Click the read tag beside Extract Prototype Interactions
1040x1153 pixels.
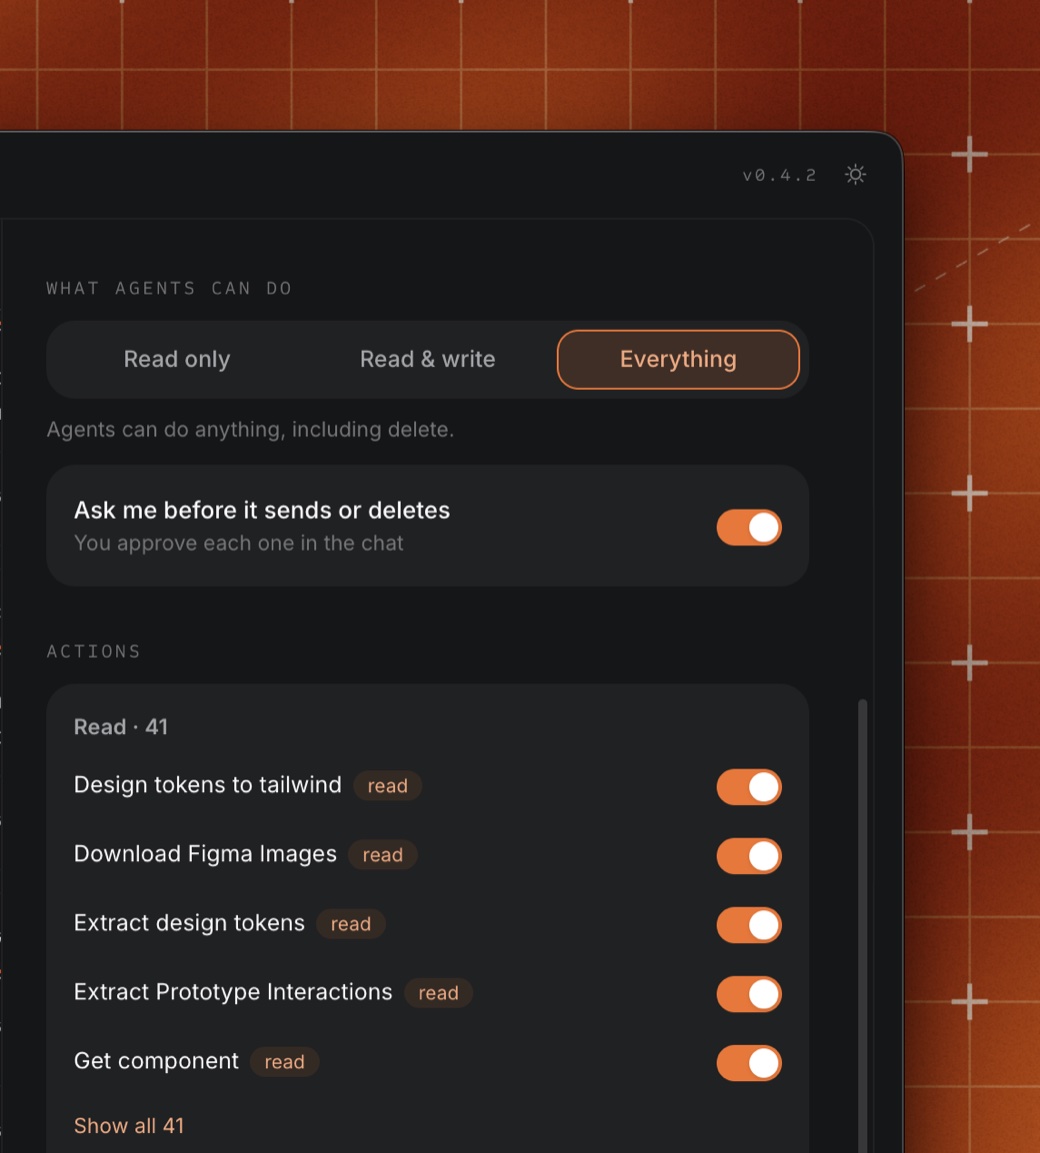[x=438, y=993]
